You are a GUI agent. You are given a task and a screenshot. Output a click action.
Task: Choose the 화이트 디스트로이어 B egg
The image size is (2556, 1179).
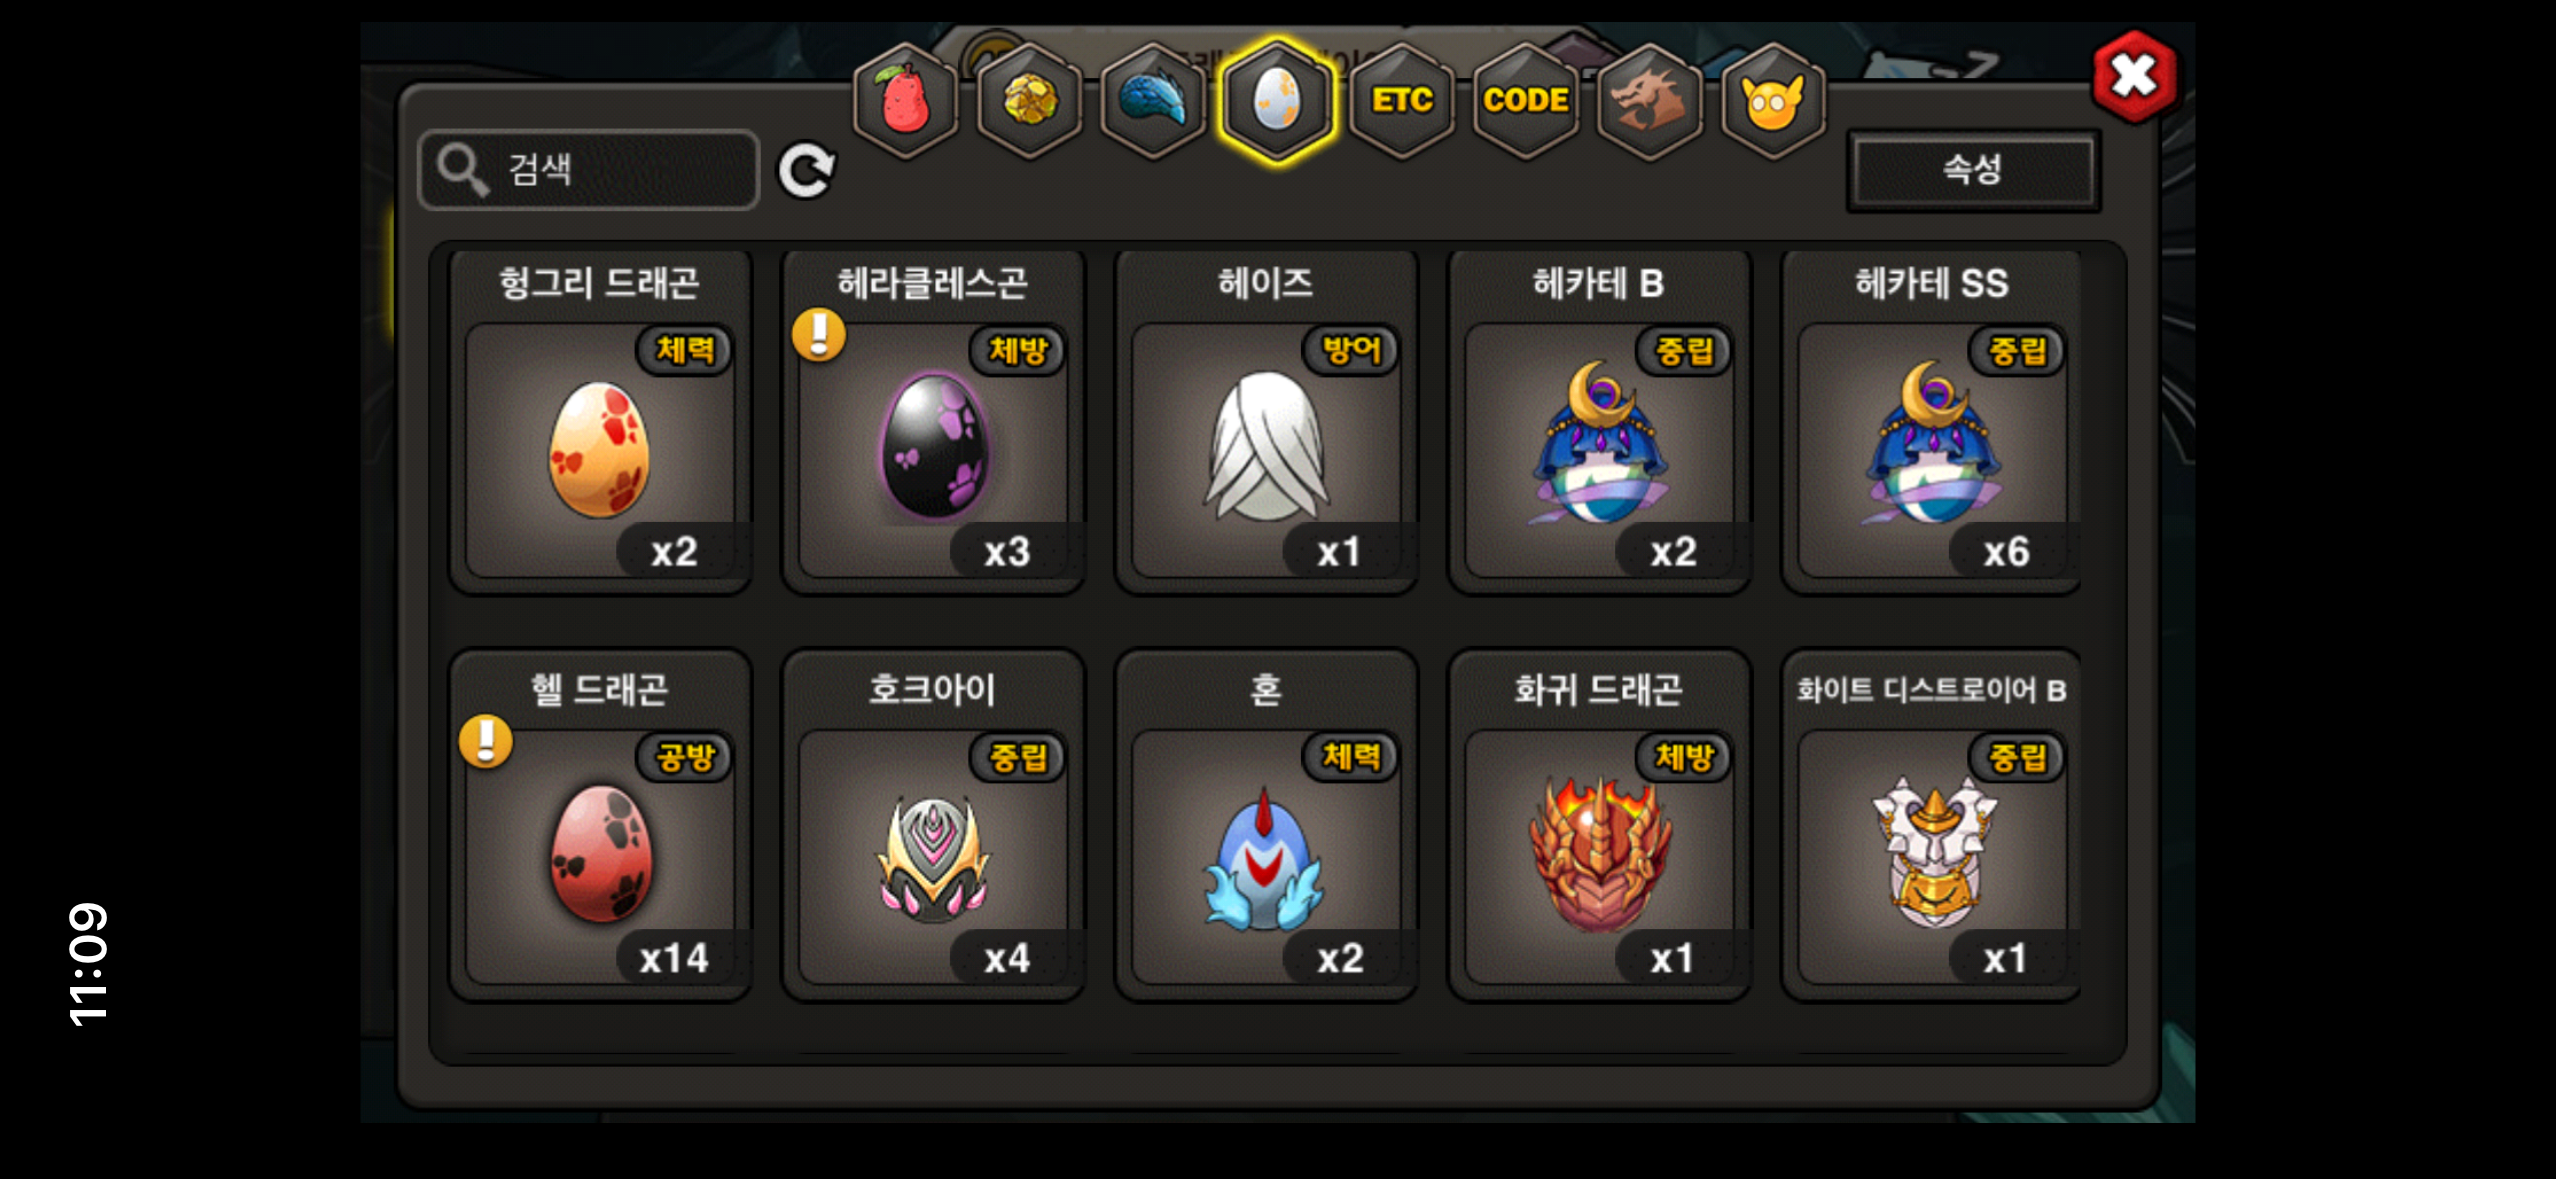[1932, 826]
